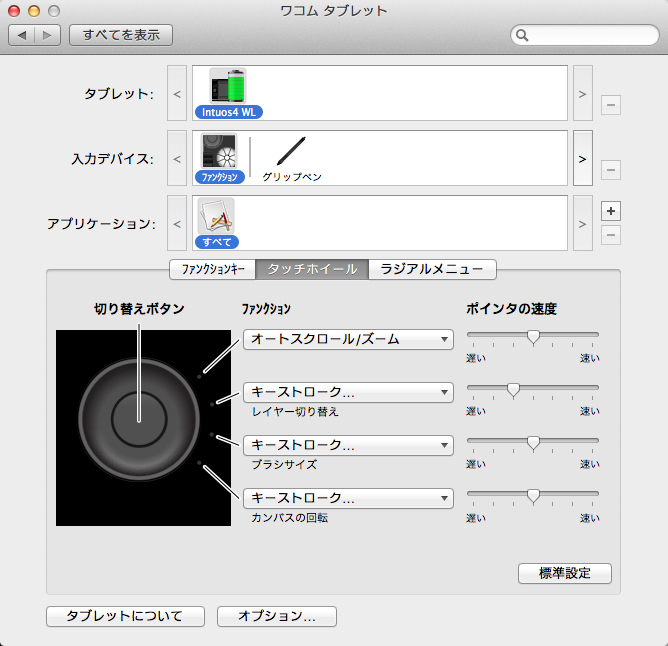Image resolution: width=668 pixels, height=646 pixels.
Task: Open the レイヤー切り替え keystroke dropdown
Action: [x=348, y=393]
